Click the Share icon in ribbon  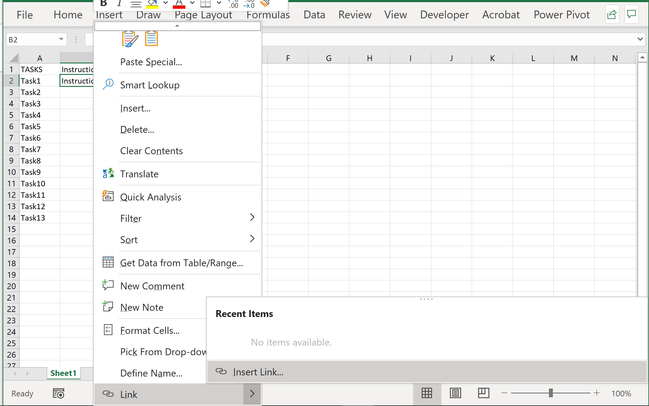612,15
